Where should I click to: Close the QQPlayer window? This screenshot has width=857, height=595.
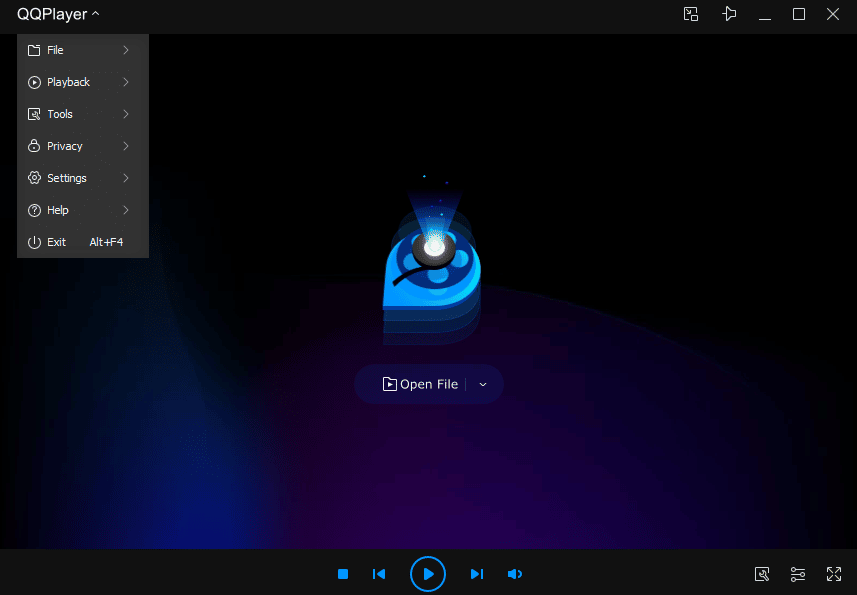(x=833, y=14)
